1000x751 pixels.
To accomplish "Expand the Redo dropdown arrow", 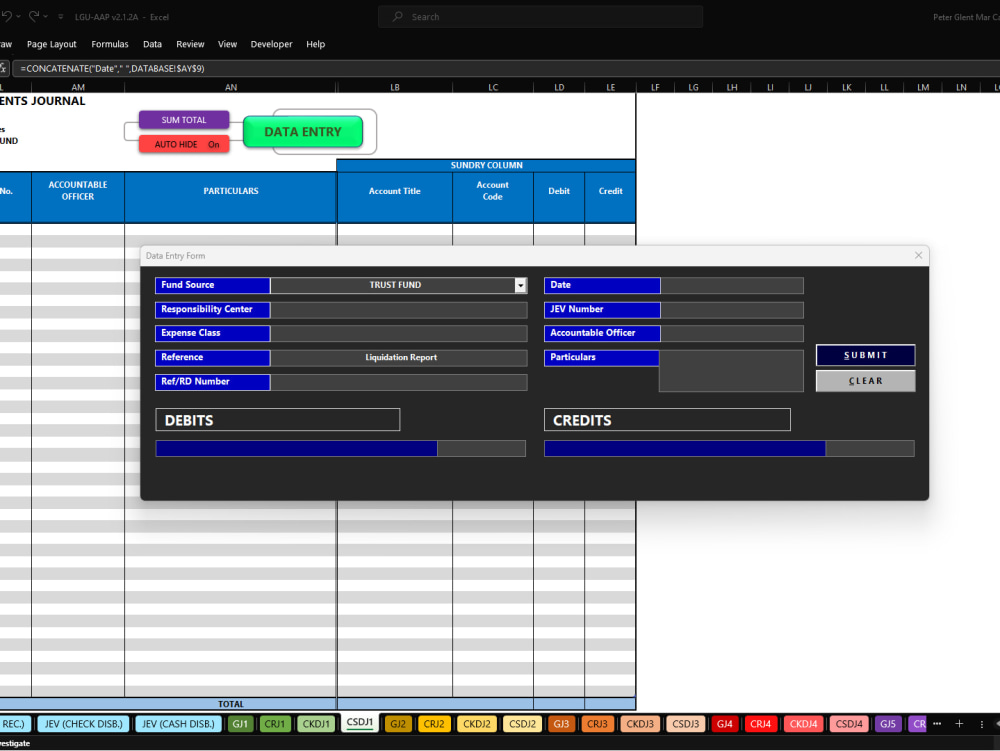I will (x=44, y=16).
